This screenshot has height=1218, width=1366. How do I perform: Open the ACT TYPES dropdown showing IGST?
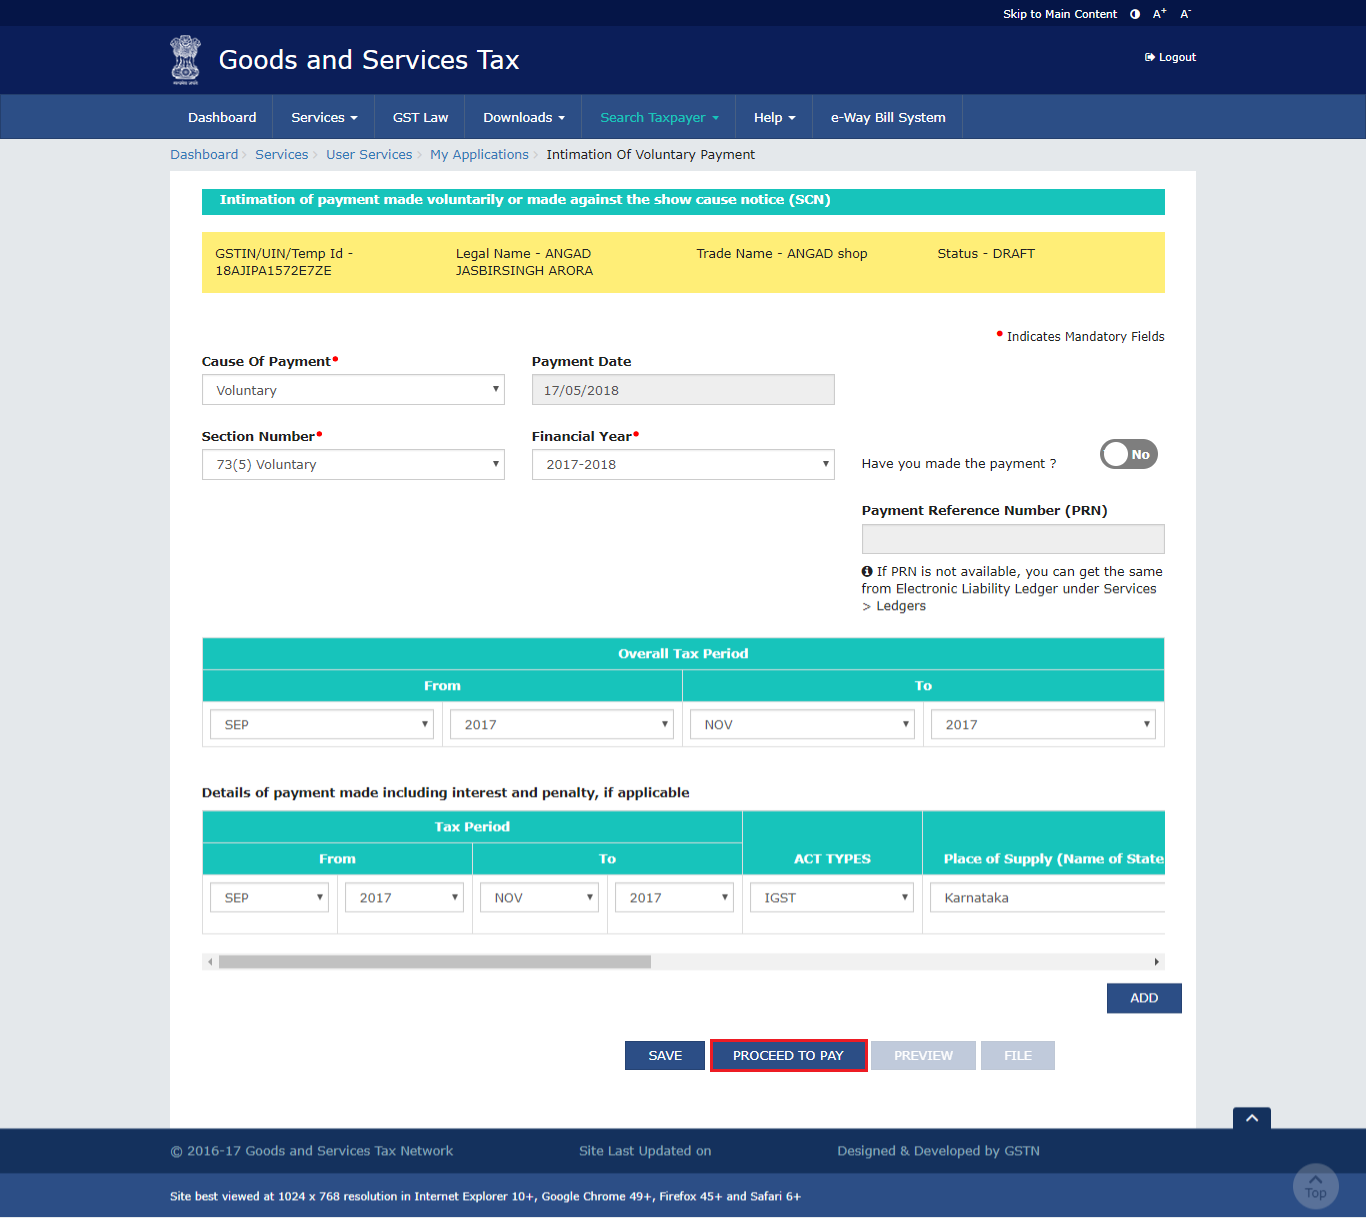[831, 897]
